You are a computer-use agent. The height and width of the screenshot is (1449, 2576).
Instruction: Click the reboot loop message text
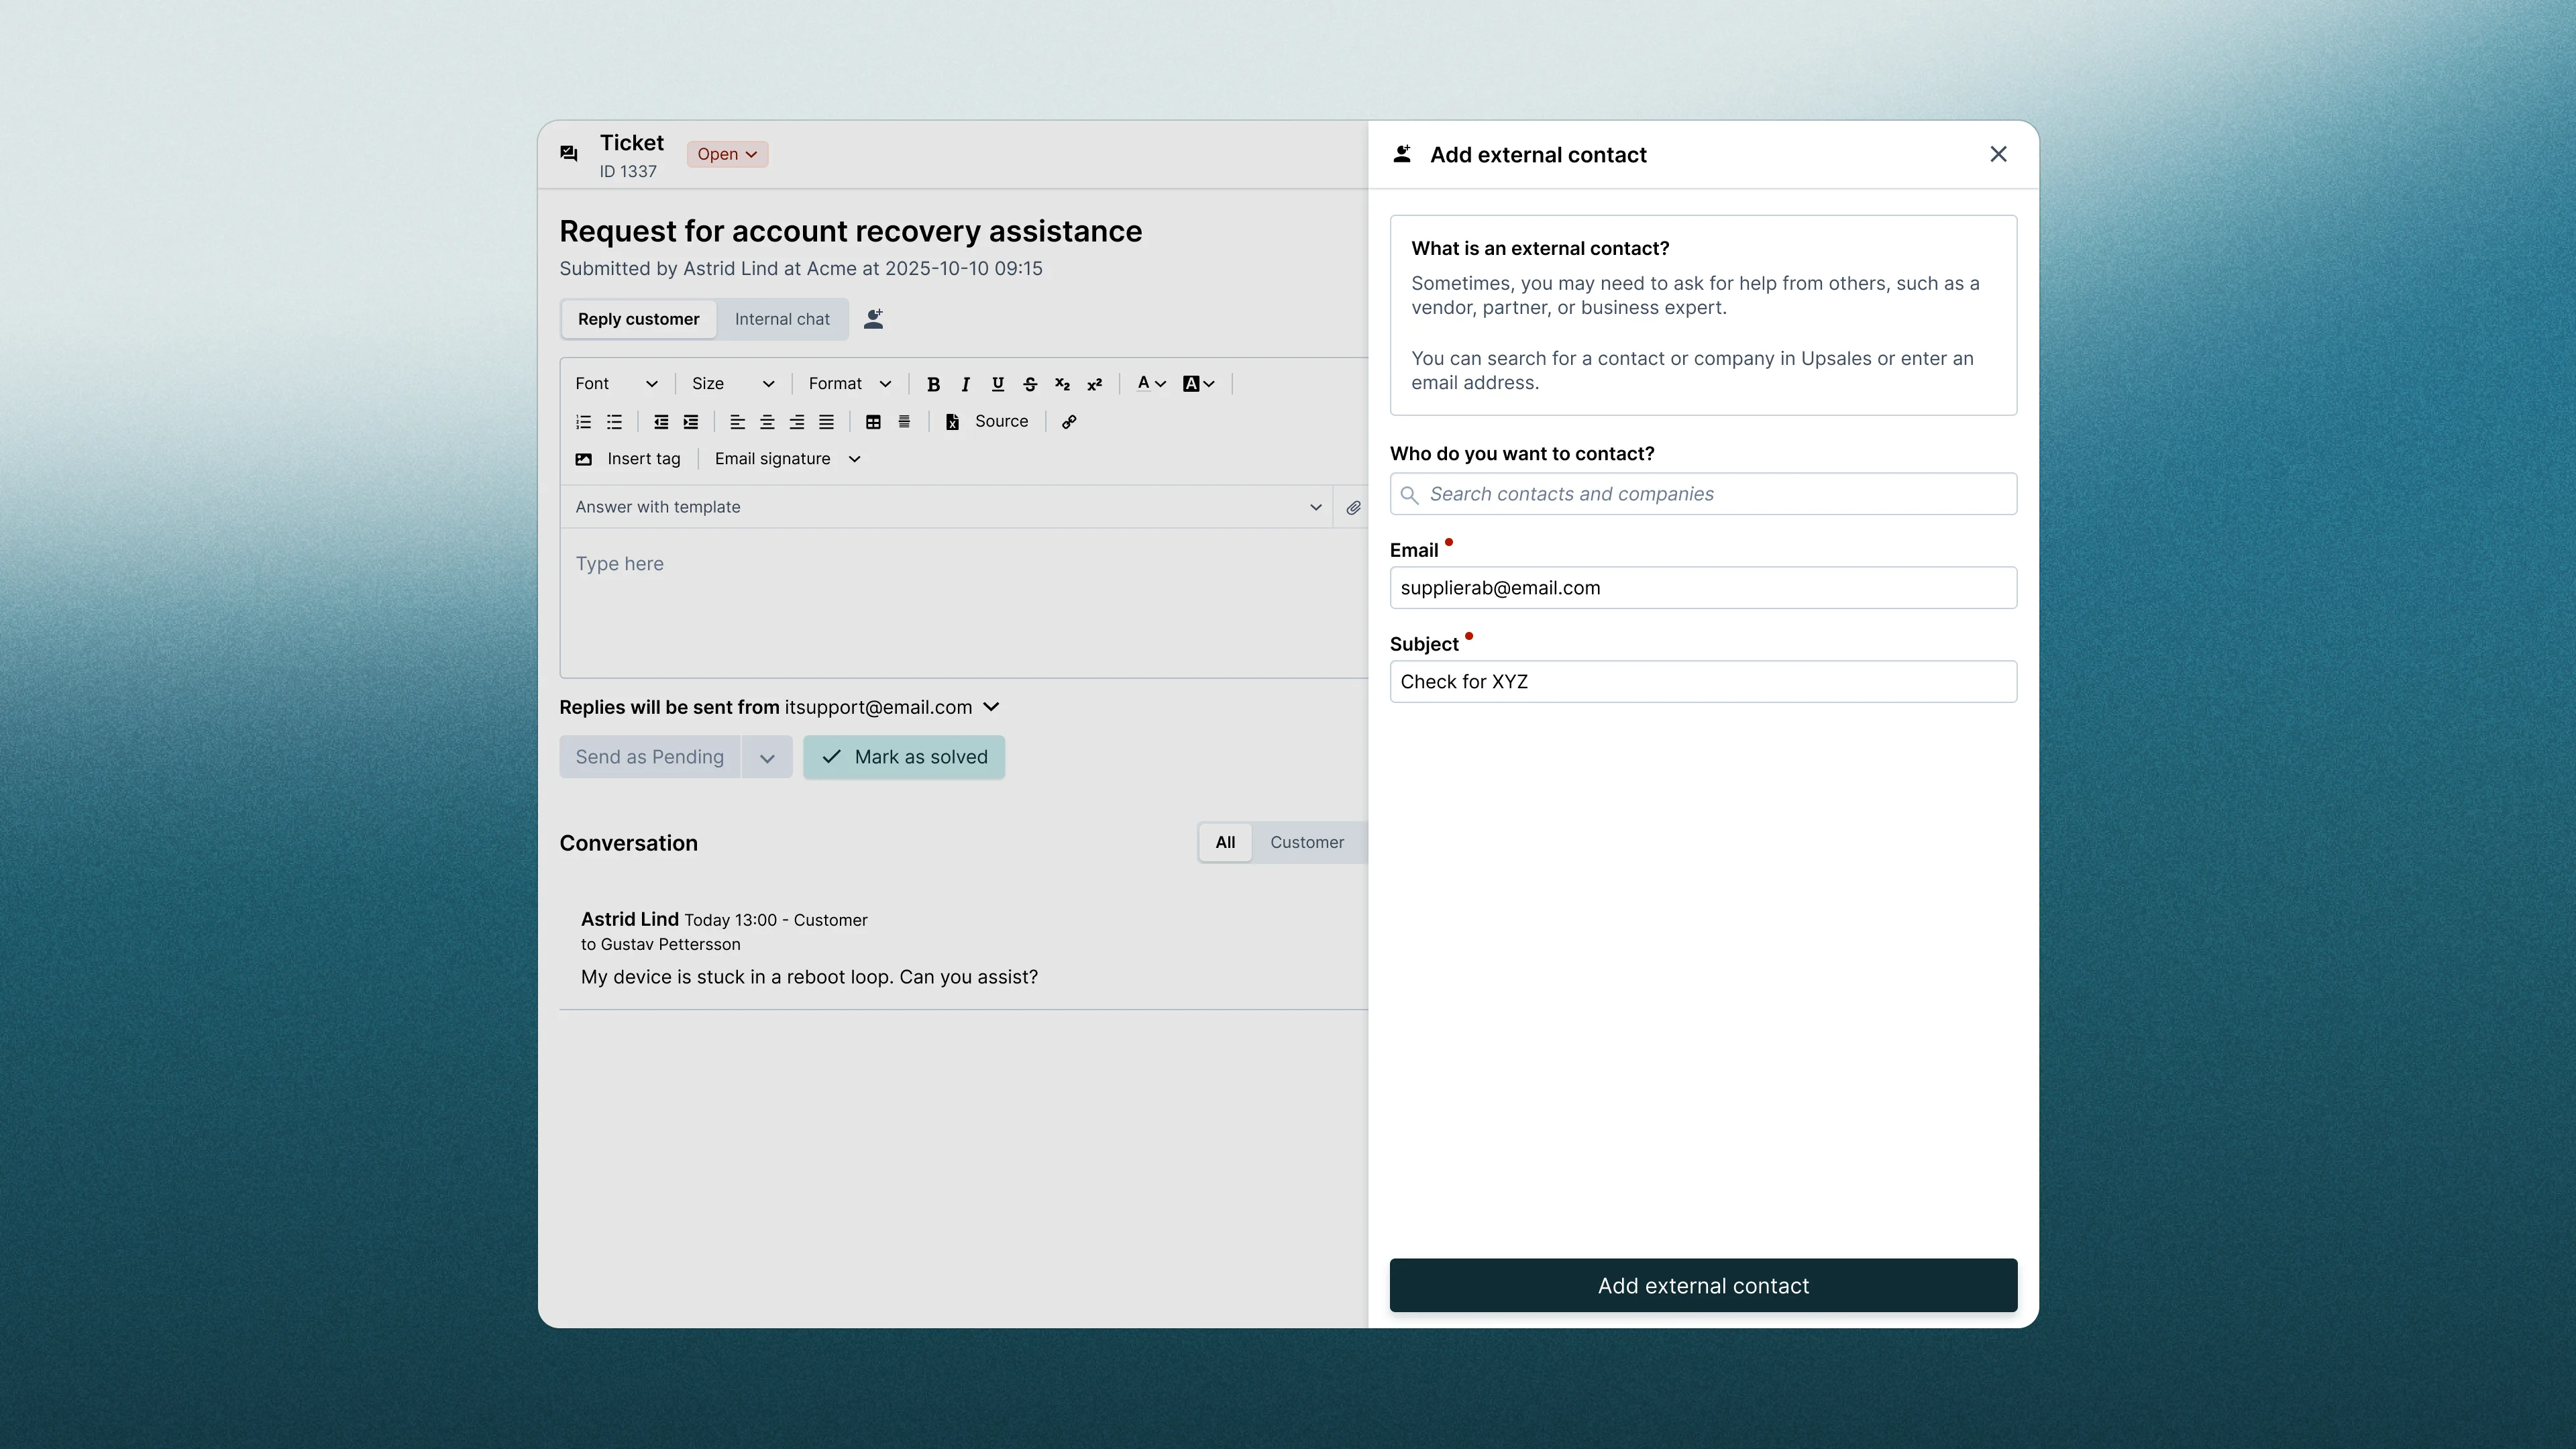click(x=809, y=978)
